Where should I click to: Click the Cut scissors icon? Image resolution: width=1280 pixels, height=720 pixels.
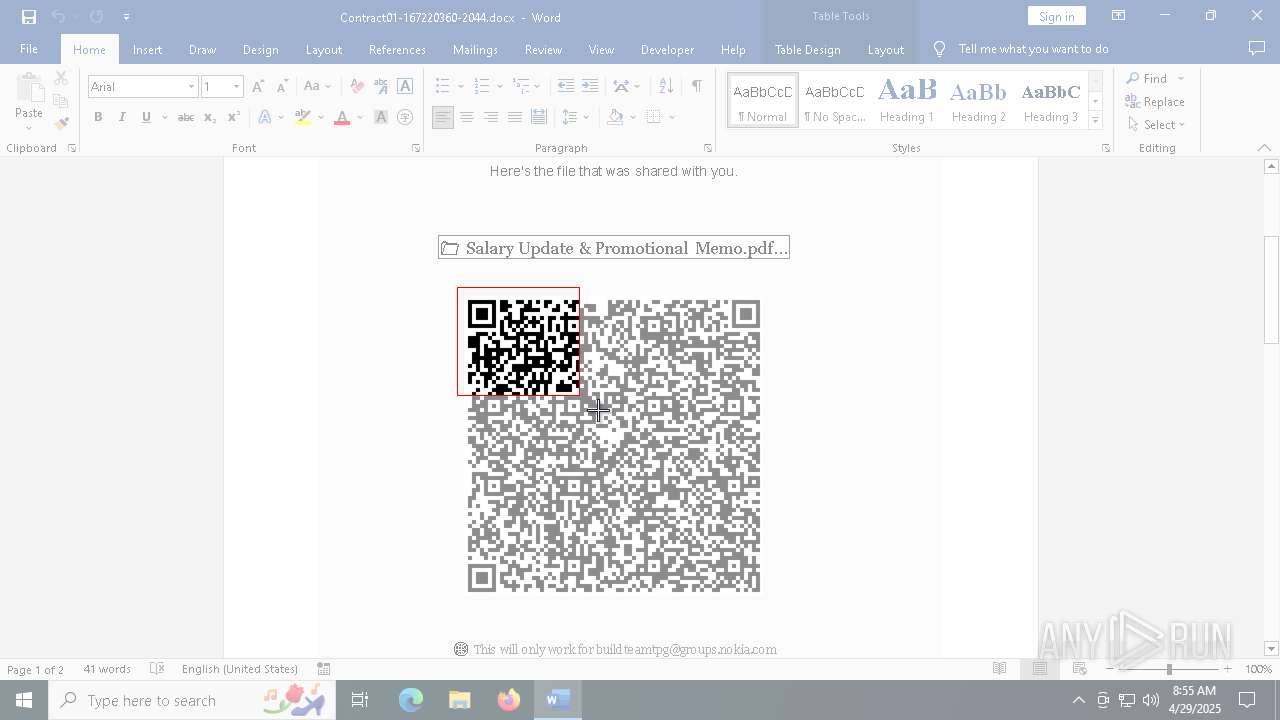coord(61,78)
